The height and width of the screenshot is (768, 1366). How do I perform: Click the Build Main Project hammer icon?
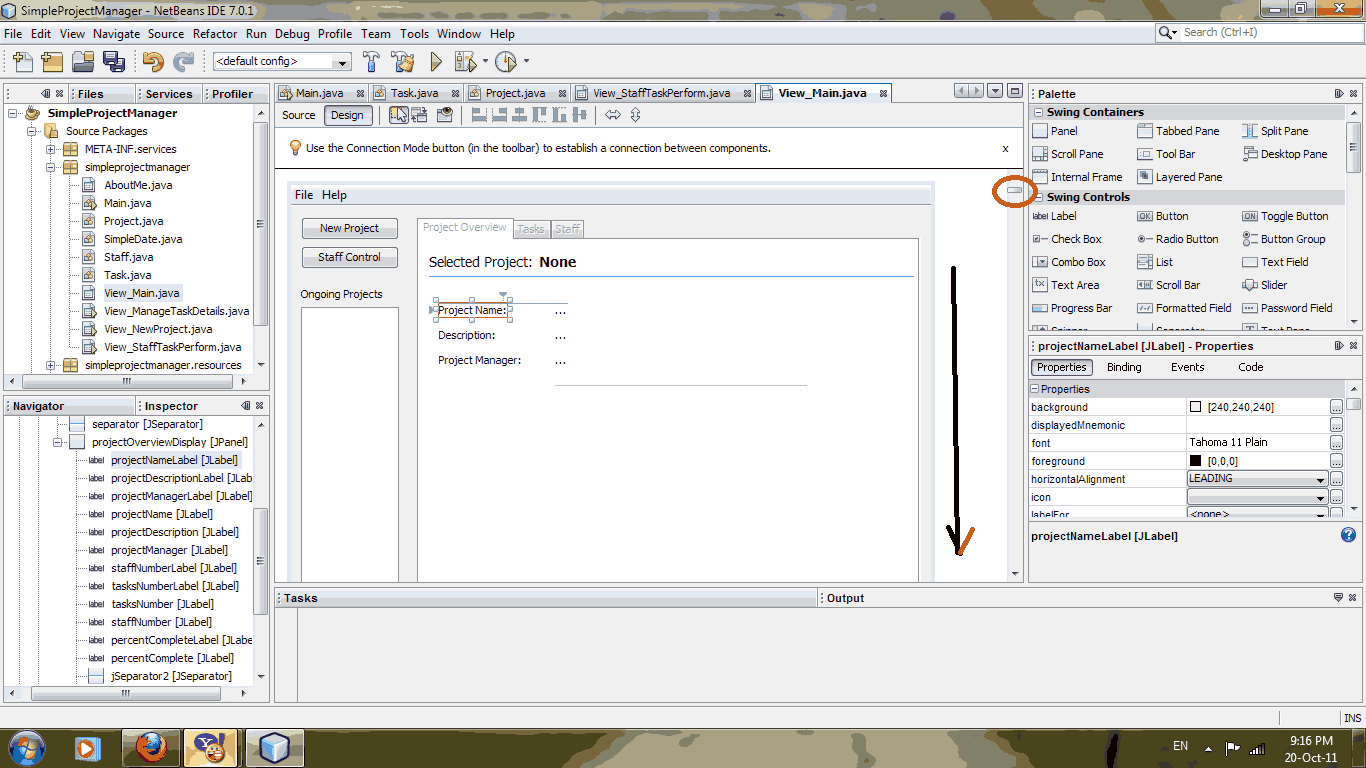(371, 62)
